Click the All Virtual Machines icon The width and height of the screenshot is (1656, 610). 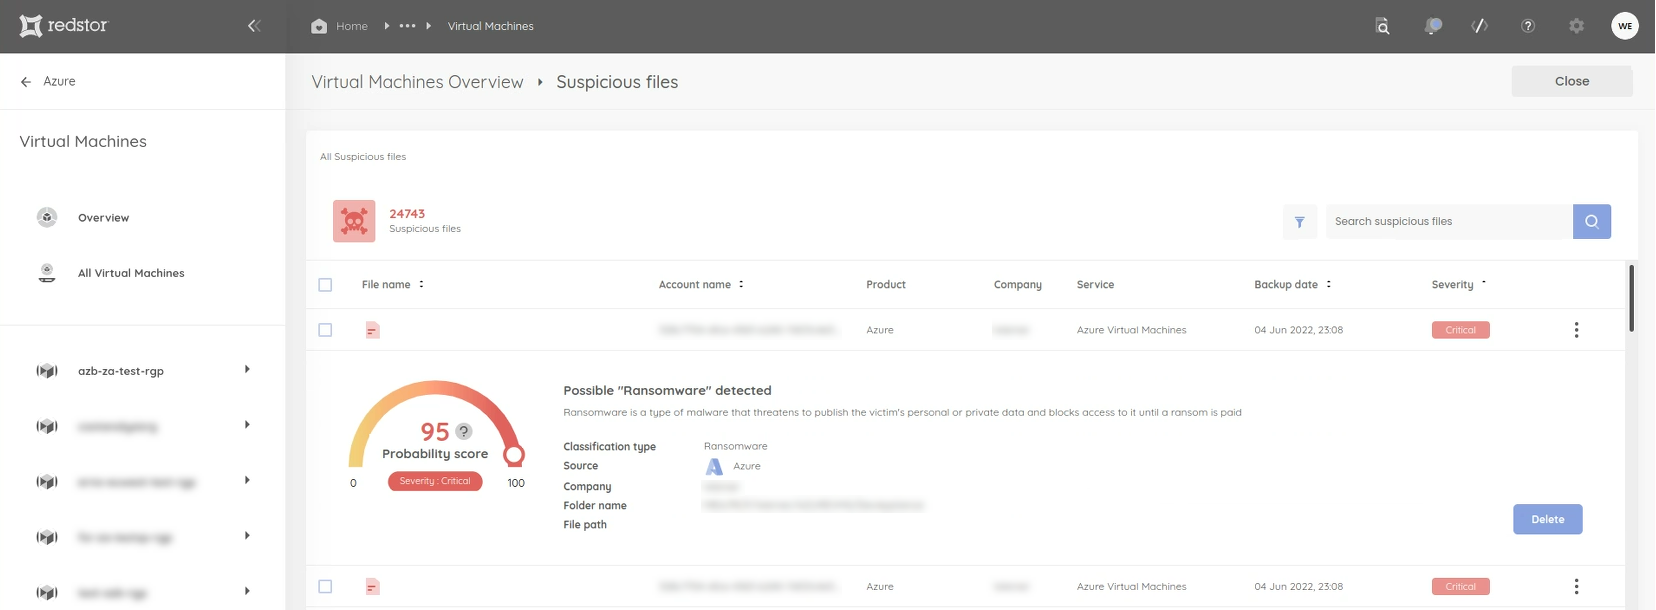pyautogui.click(x=47, y=273)
